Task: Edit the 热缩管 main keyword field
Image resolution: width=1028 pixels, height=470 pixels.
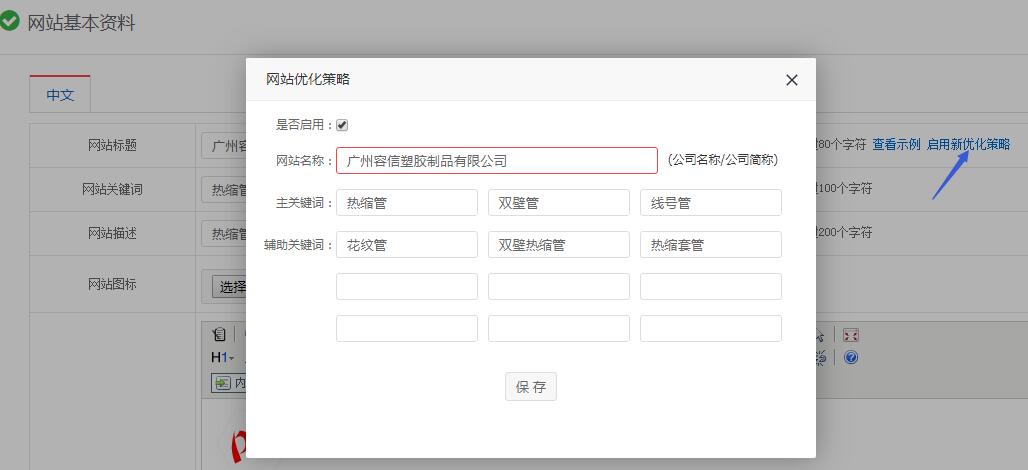Action: pyautogui.click(x=406, y=203)
